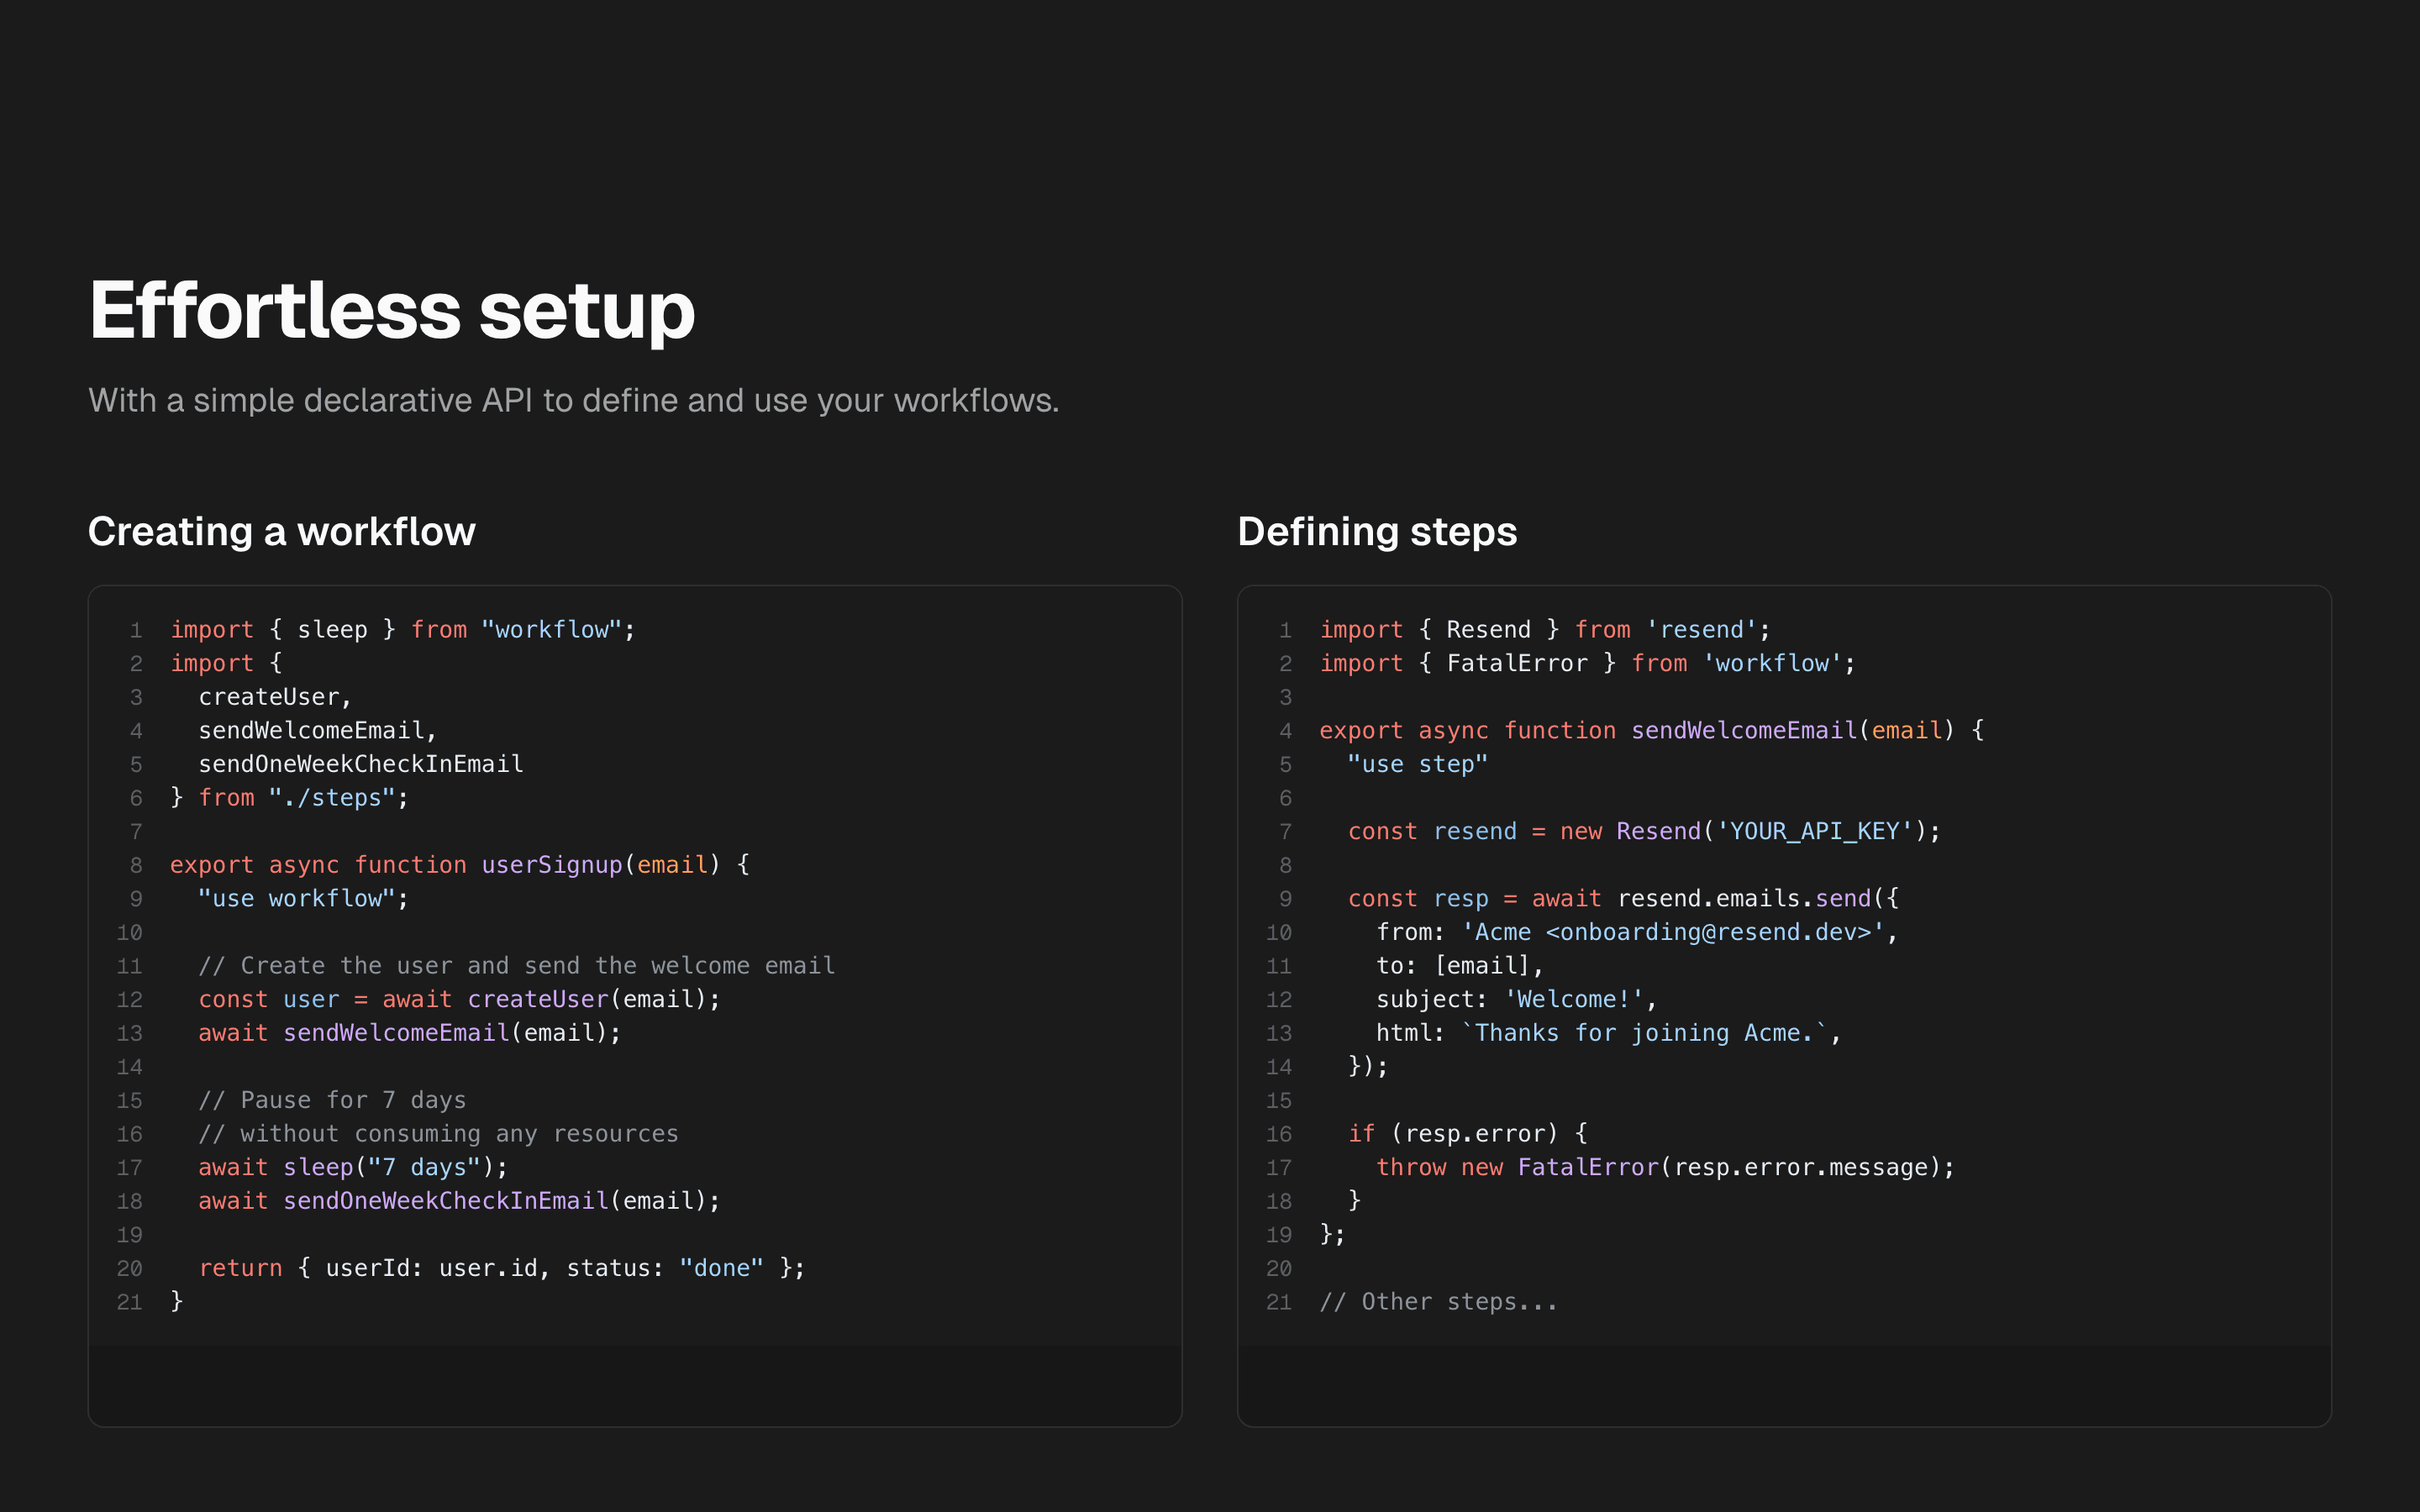This screenshot has width=2420, height=1512.
Task: Select the sendOneWeekCheckInEmail import
Action: tap(360, 763)
